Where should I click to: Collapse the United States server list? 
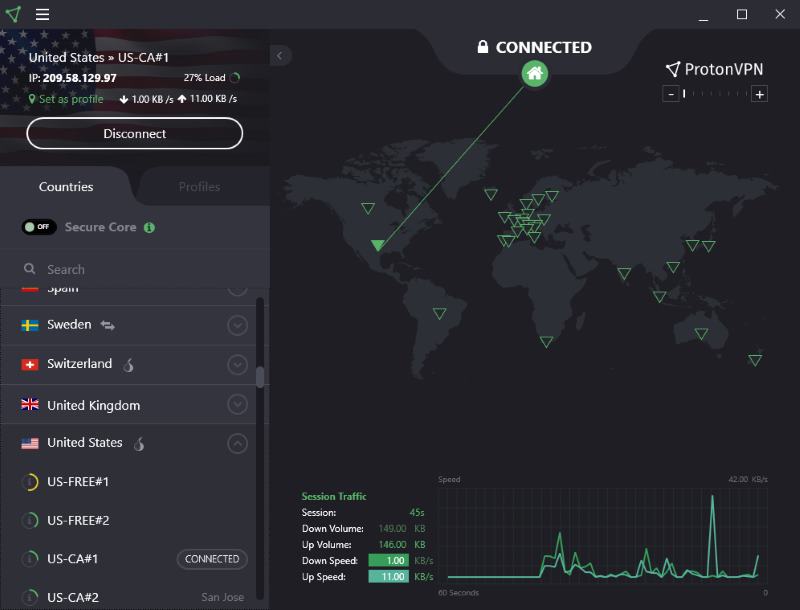tap(237, 443)
